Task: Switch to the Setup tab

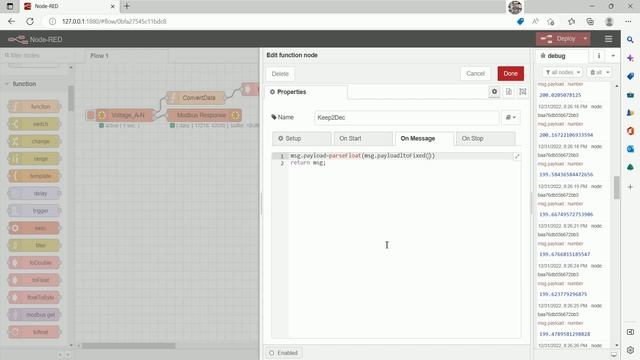Action: [x=302, y=139]
